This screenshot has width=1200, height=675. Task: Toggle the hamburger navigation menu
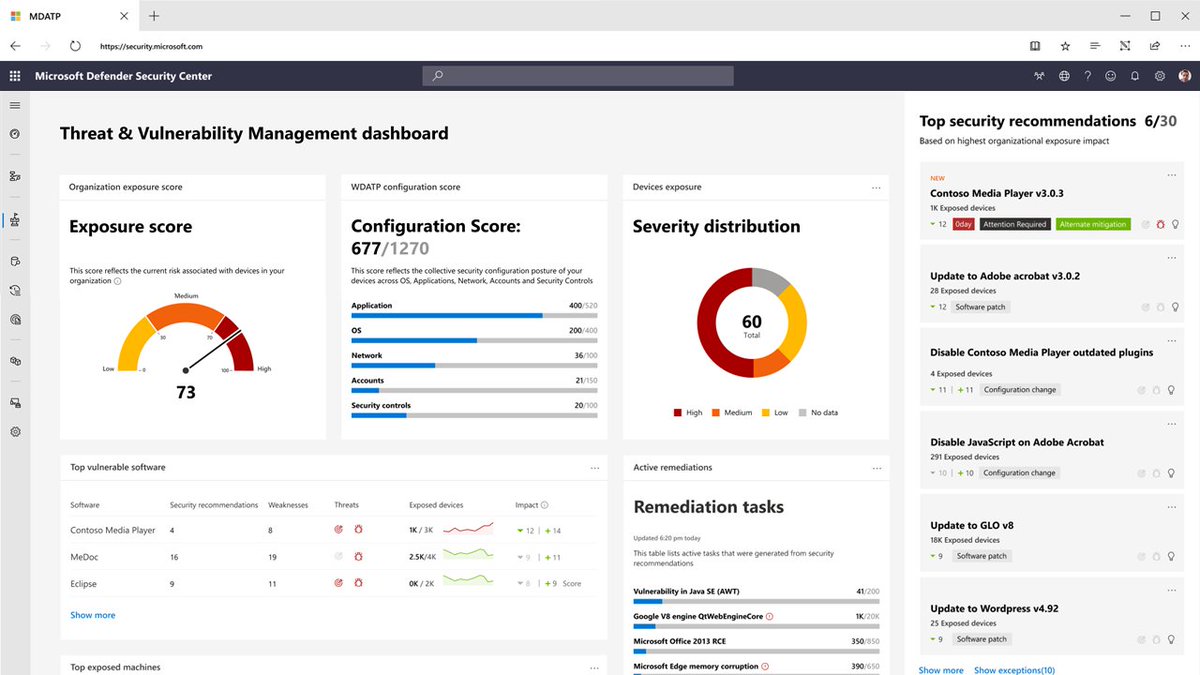[15, 105]
